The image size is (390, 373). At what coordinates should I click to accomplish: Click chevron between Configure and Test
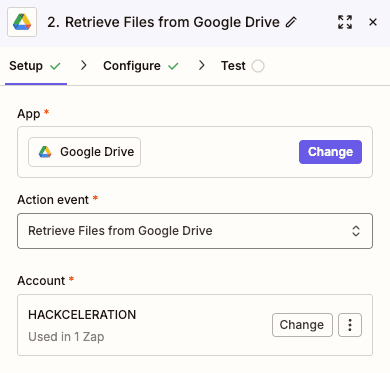[x=201, y=65]
